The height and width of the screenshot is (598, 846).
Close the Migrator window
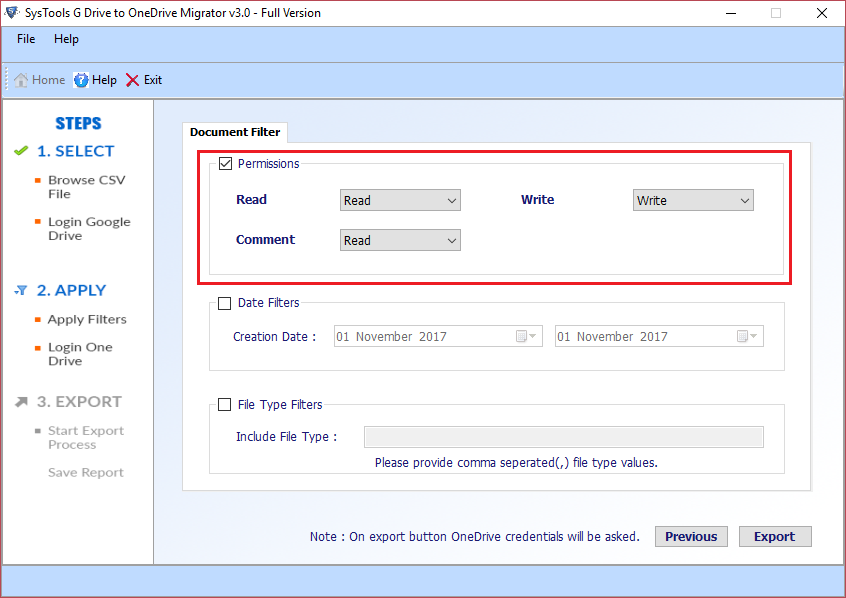point(822,13)
